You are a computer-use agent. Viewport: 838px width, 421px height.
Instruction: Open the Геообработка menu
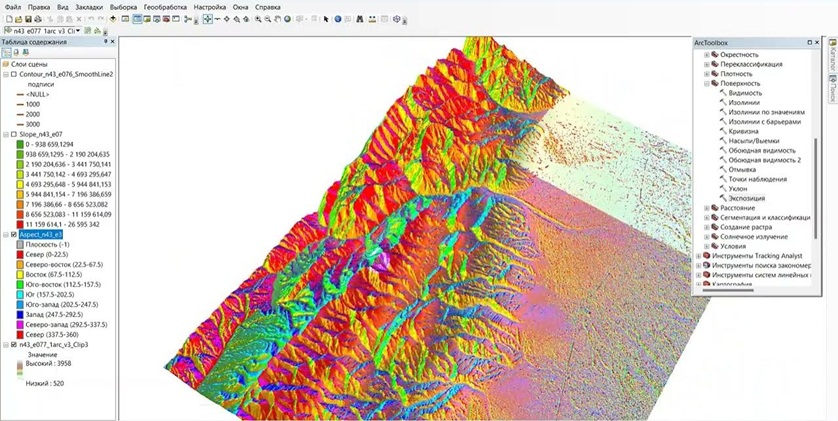164,6
